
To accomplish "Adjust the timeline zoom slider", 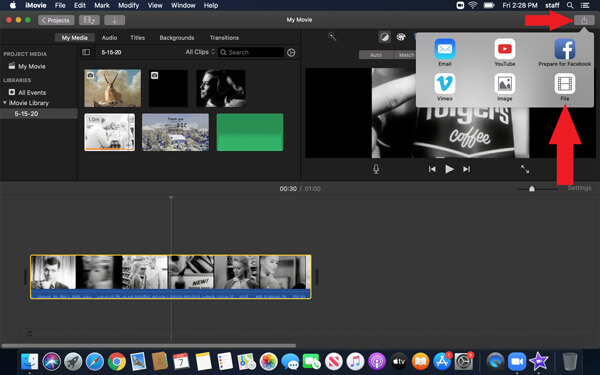I will tap(532, 189).
